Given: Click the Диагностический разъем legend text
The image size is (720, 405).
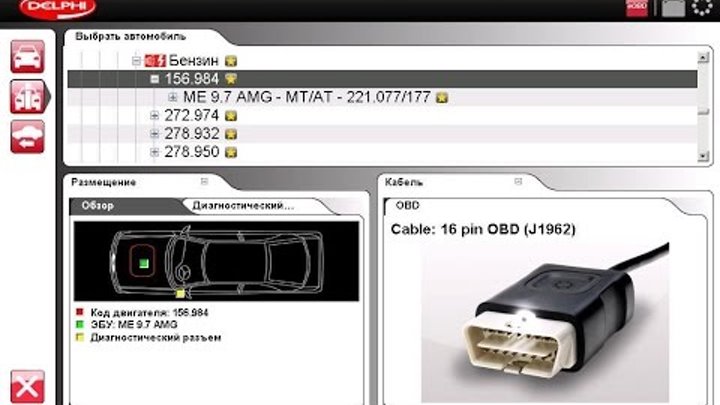Looking at the screenshot, I should (x=156, y=338).
